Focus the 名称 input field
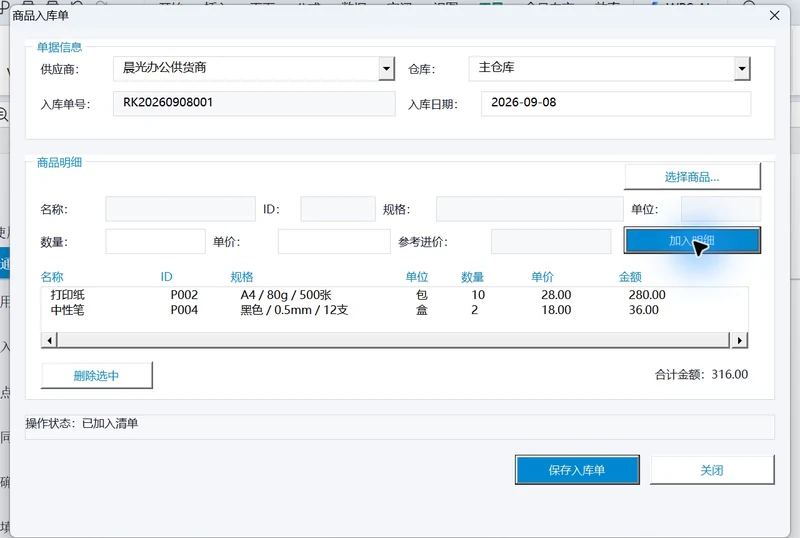 (x=181, y=209)
